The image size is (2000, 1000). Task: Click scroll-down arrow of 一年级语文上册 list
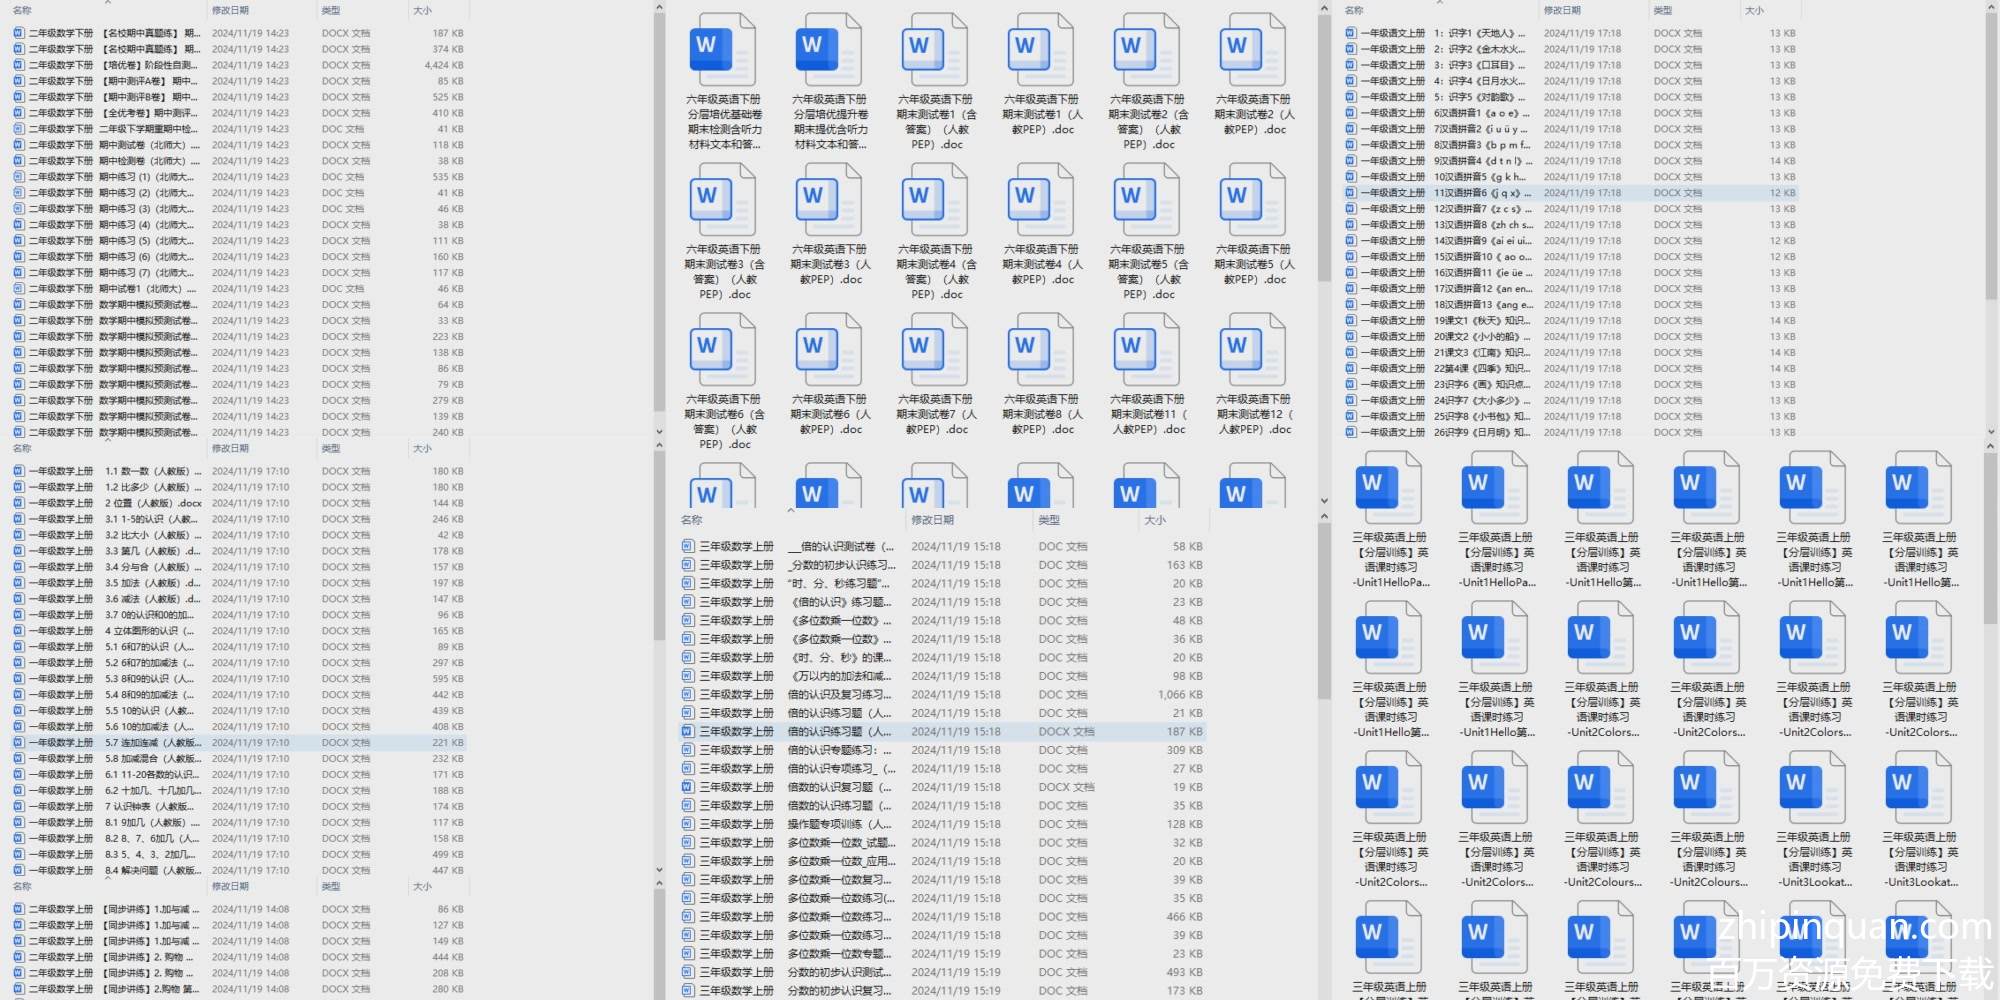[x=1990, y=432]
